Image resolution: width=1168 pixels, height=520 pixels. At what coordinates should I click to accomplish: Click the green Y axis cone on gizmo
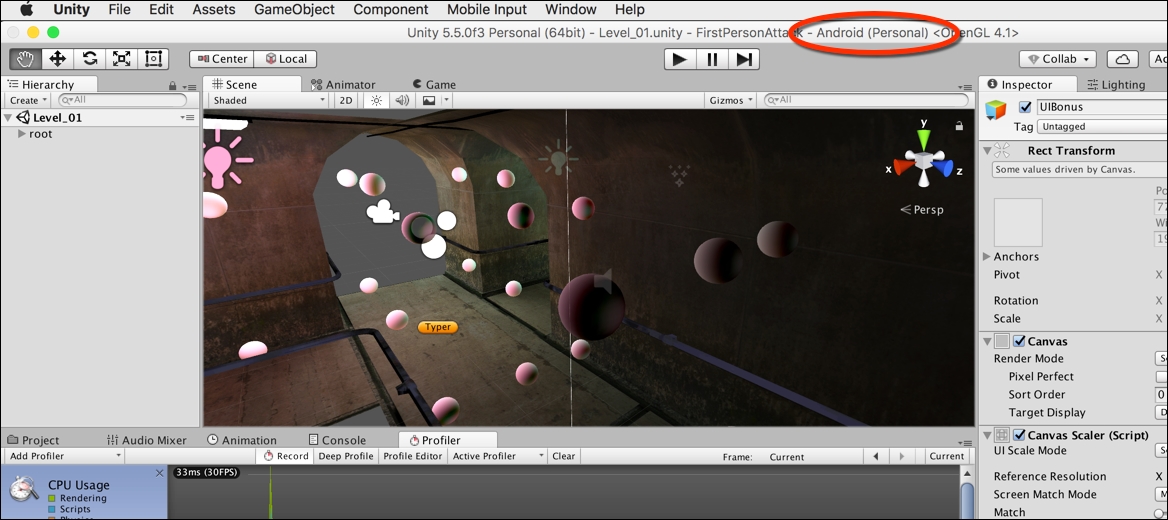click(924, 139)
